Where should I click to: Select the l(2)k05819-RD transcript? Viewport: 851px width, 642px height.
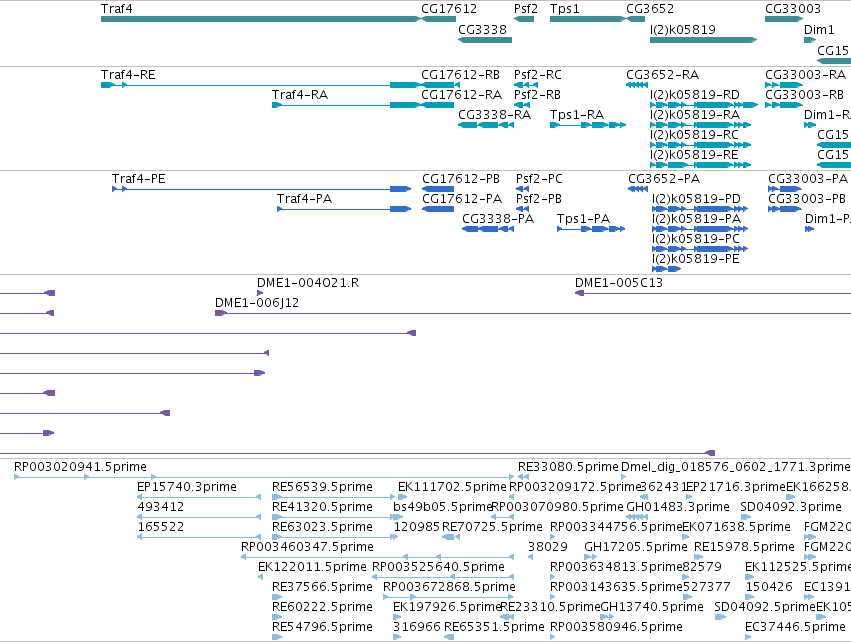coord(704,105)
